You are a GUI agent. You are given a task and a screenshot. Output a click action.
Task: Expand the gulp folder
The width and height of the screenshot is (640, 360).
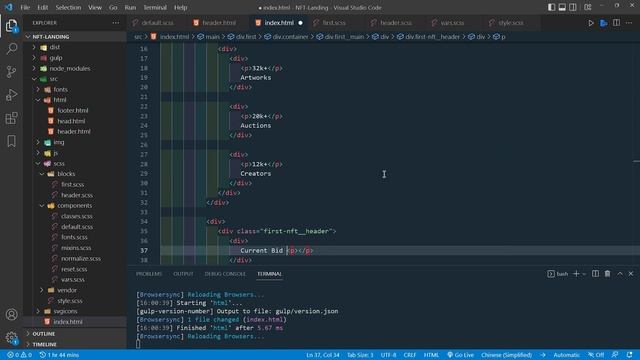(x=56, y=58)
